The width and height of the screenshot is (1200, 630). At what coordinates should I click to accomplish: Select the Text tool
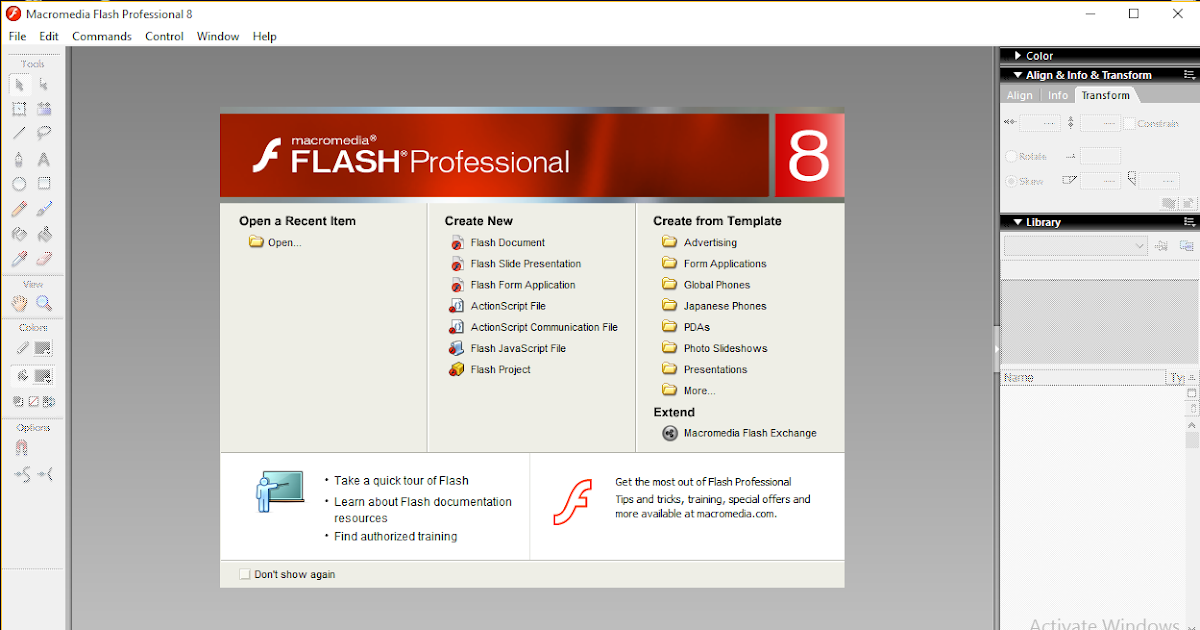[44, 159]
